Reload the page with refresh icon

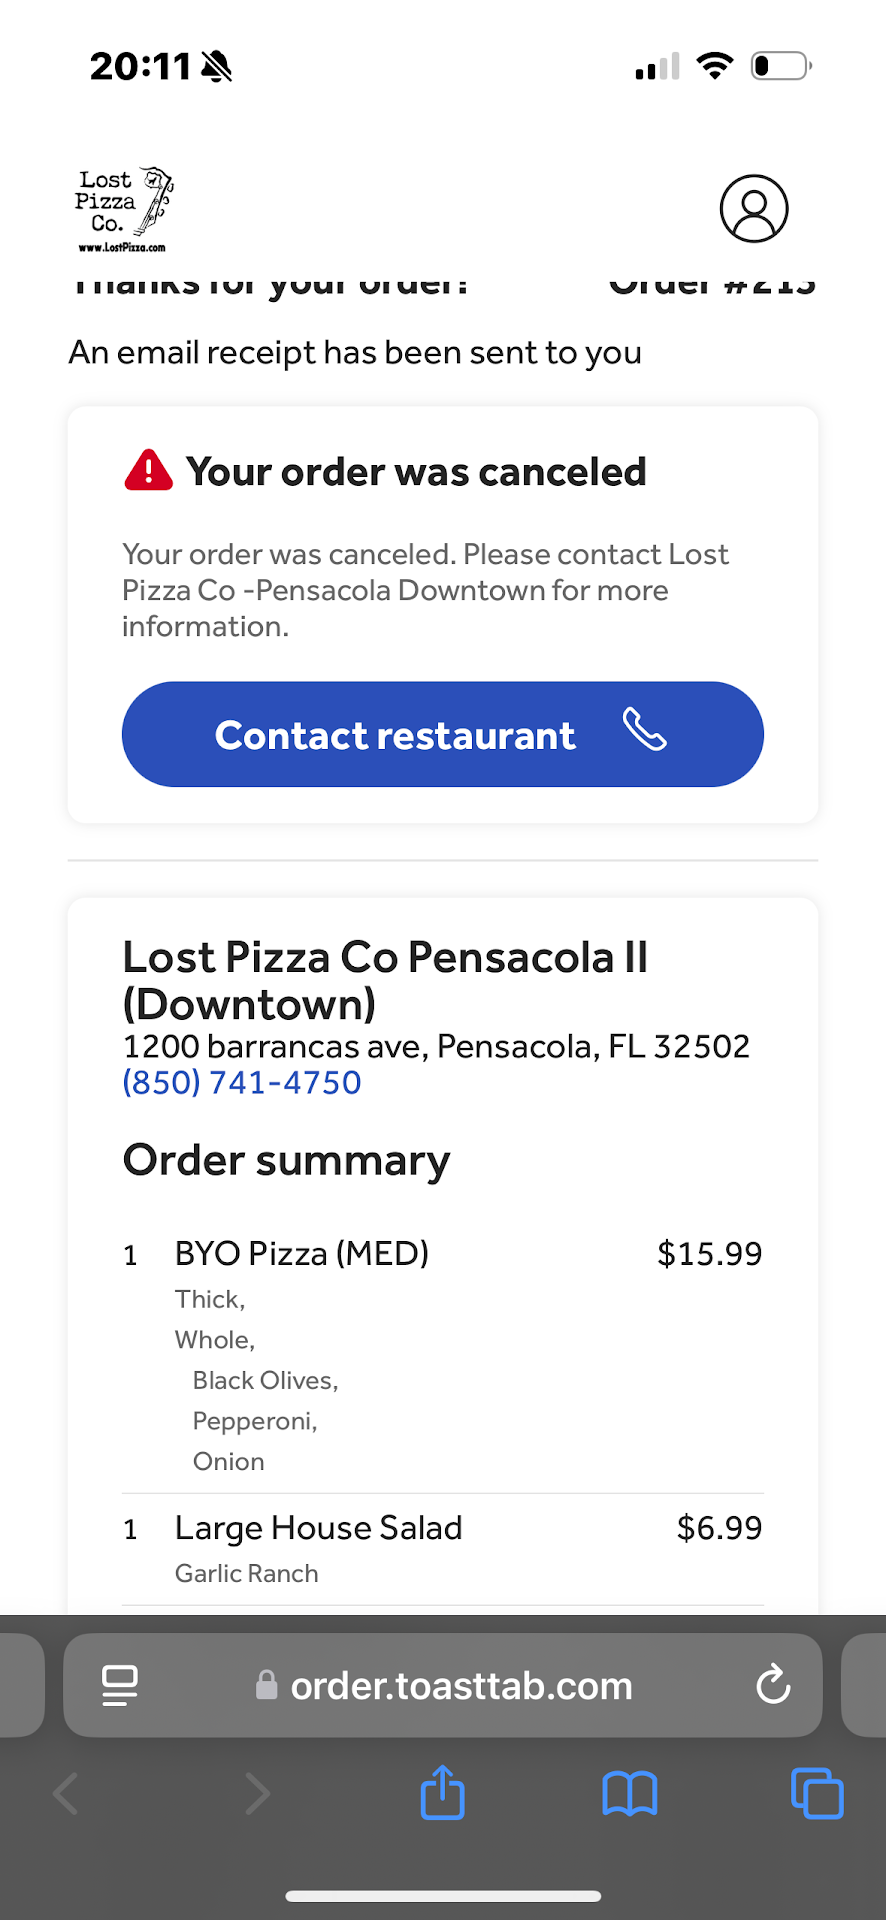773,1685
